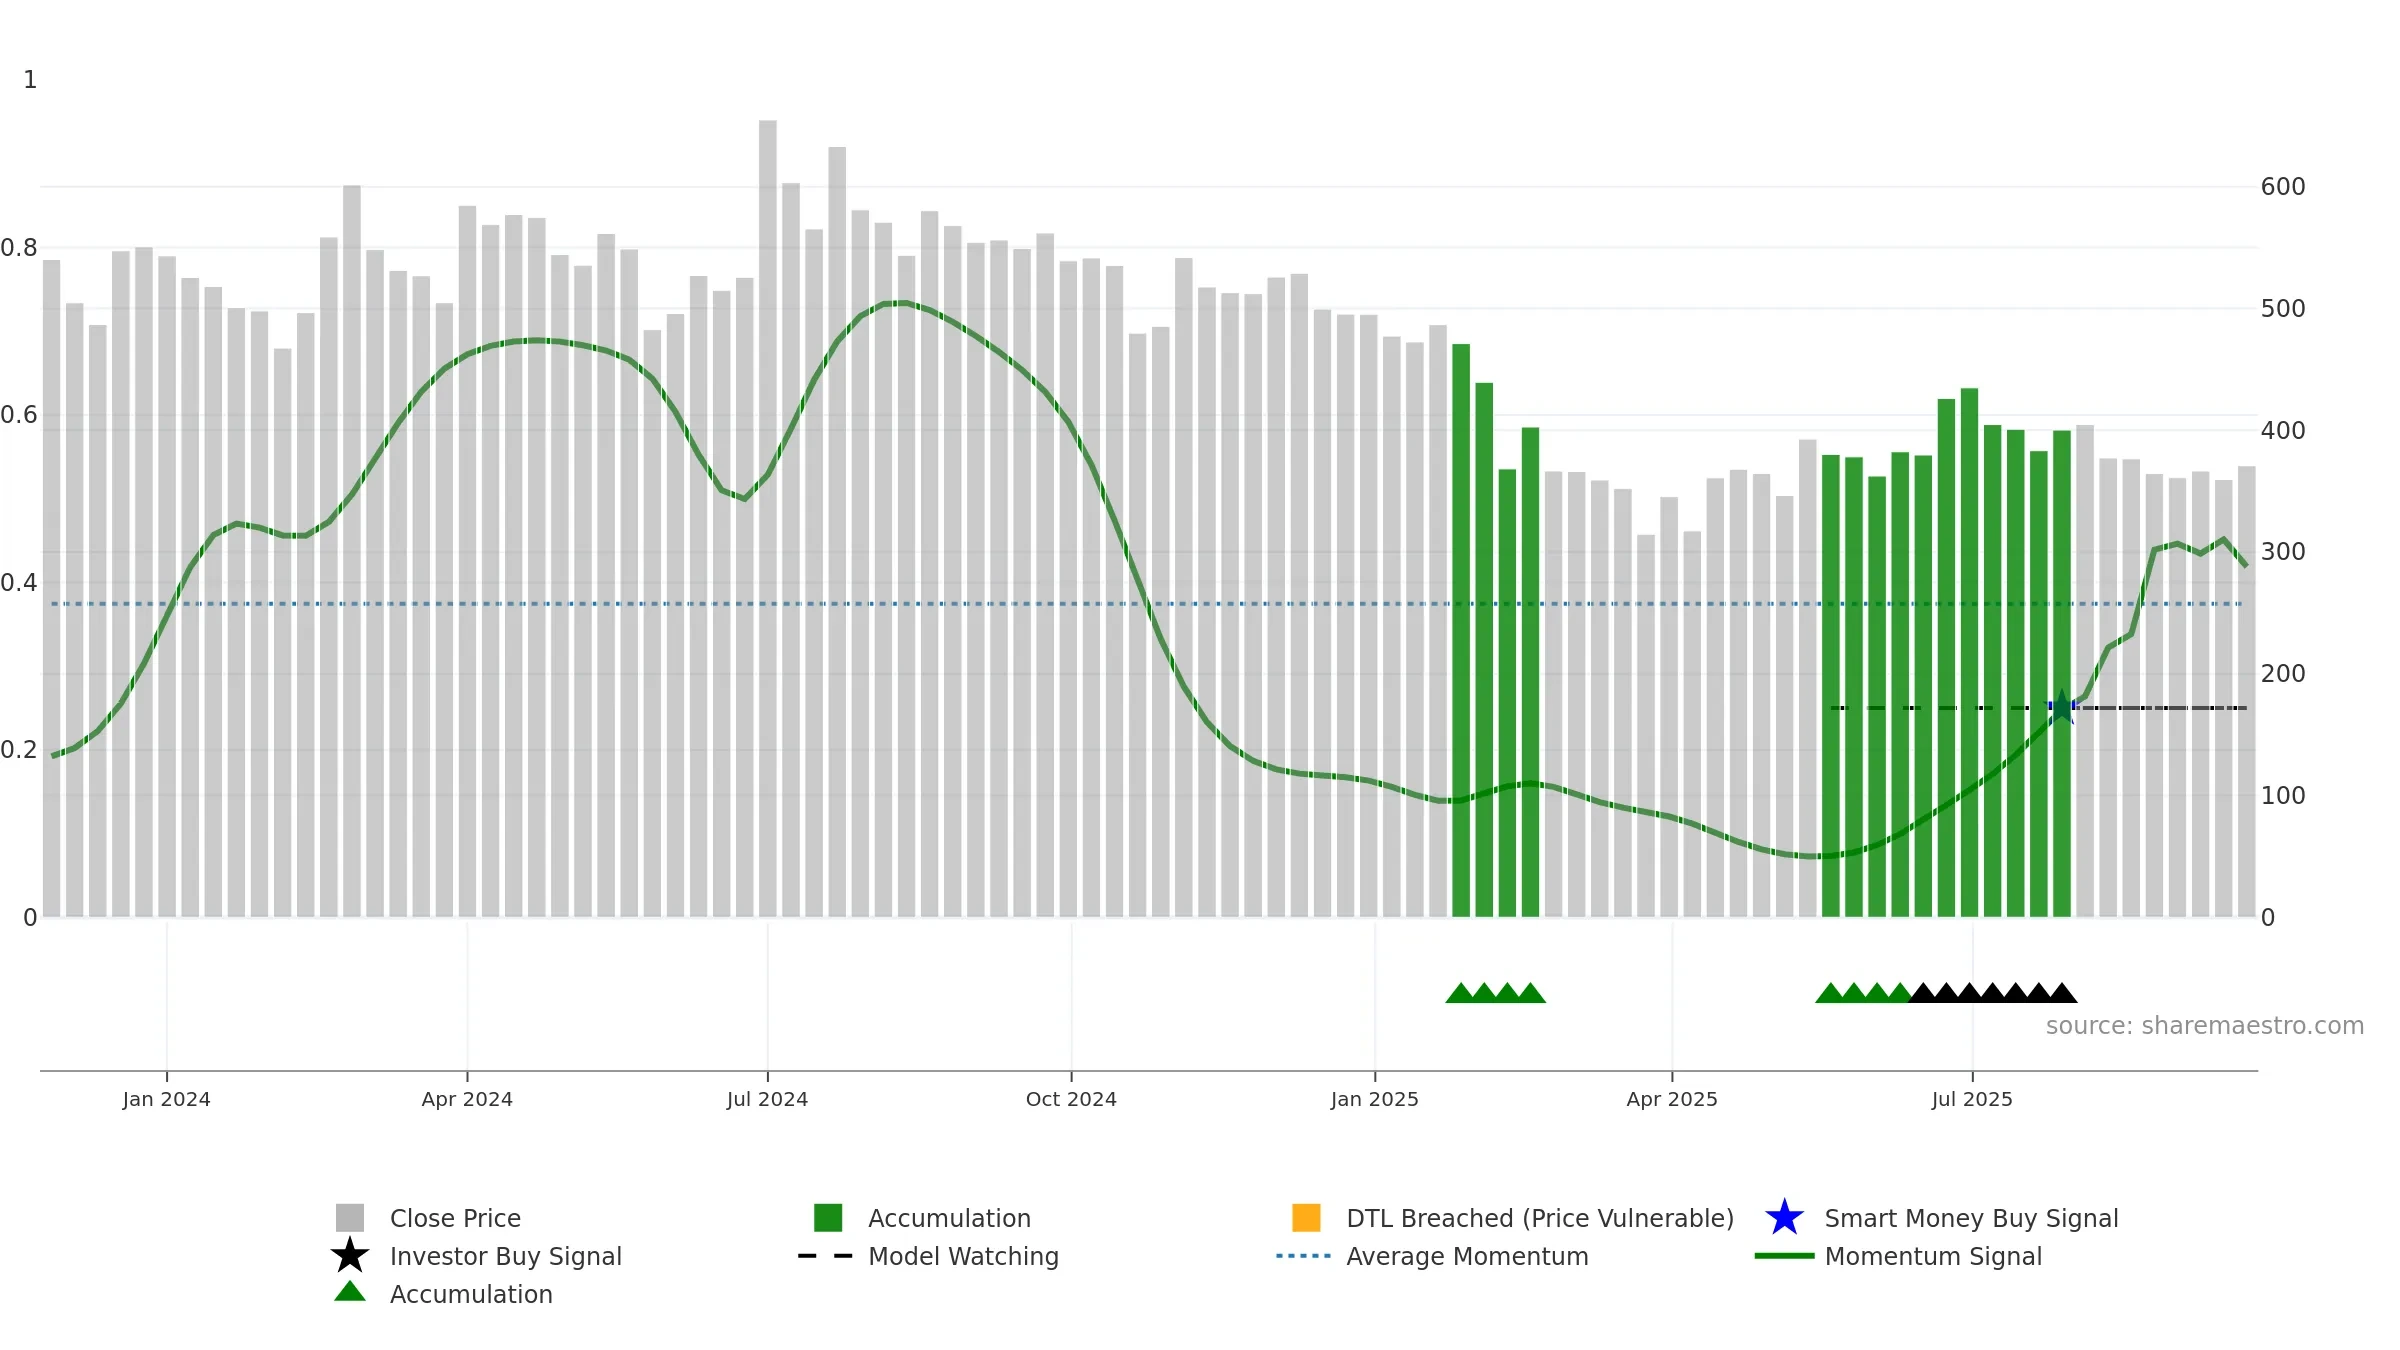The width and height of the screenshot is (2400, 1350).
Task: Click the first green accumulation bar
Action: 1461,630
